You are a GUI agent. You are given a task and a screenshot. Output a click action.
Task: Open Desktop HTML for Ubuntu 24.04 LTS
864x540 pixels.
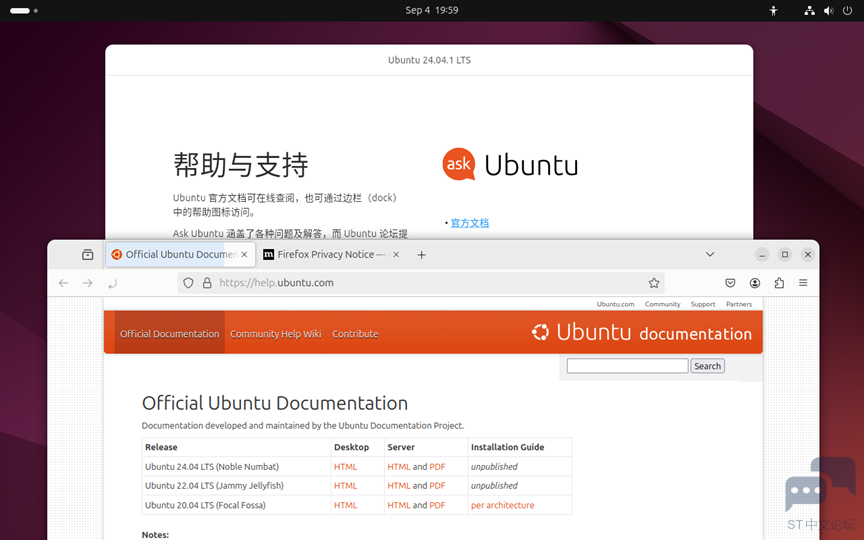click(x=345, y=467)
